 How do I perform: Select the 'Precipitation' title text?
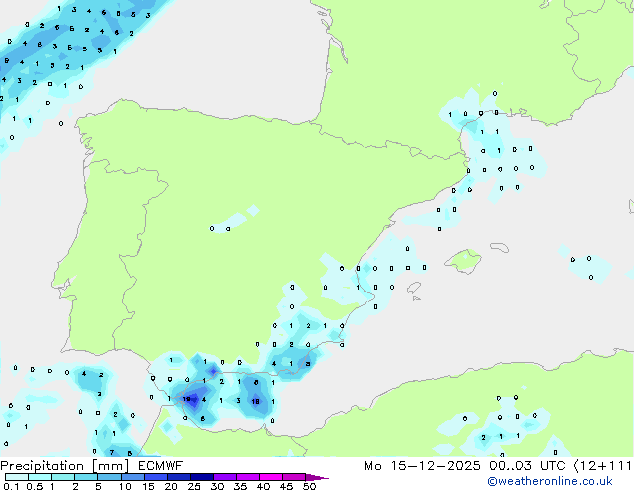[x=42, y=466]
